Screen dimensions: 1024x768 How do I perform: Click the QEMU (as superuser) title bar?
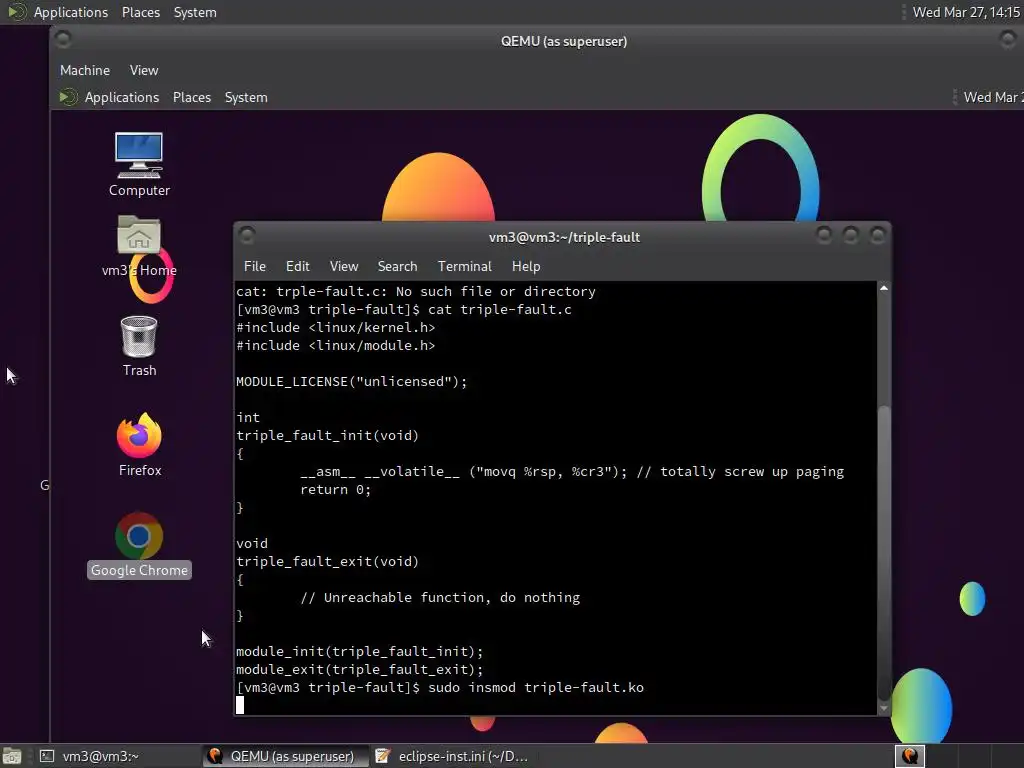pyautogui.click(x=564, y=41)
